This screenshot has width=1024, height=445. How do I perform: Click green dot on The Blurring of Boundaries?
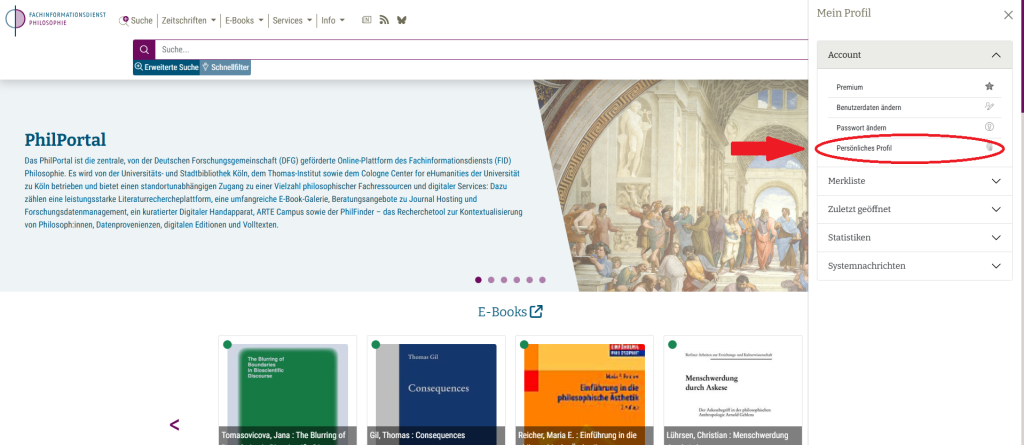coord(227,344)
